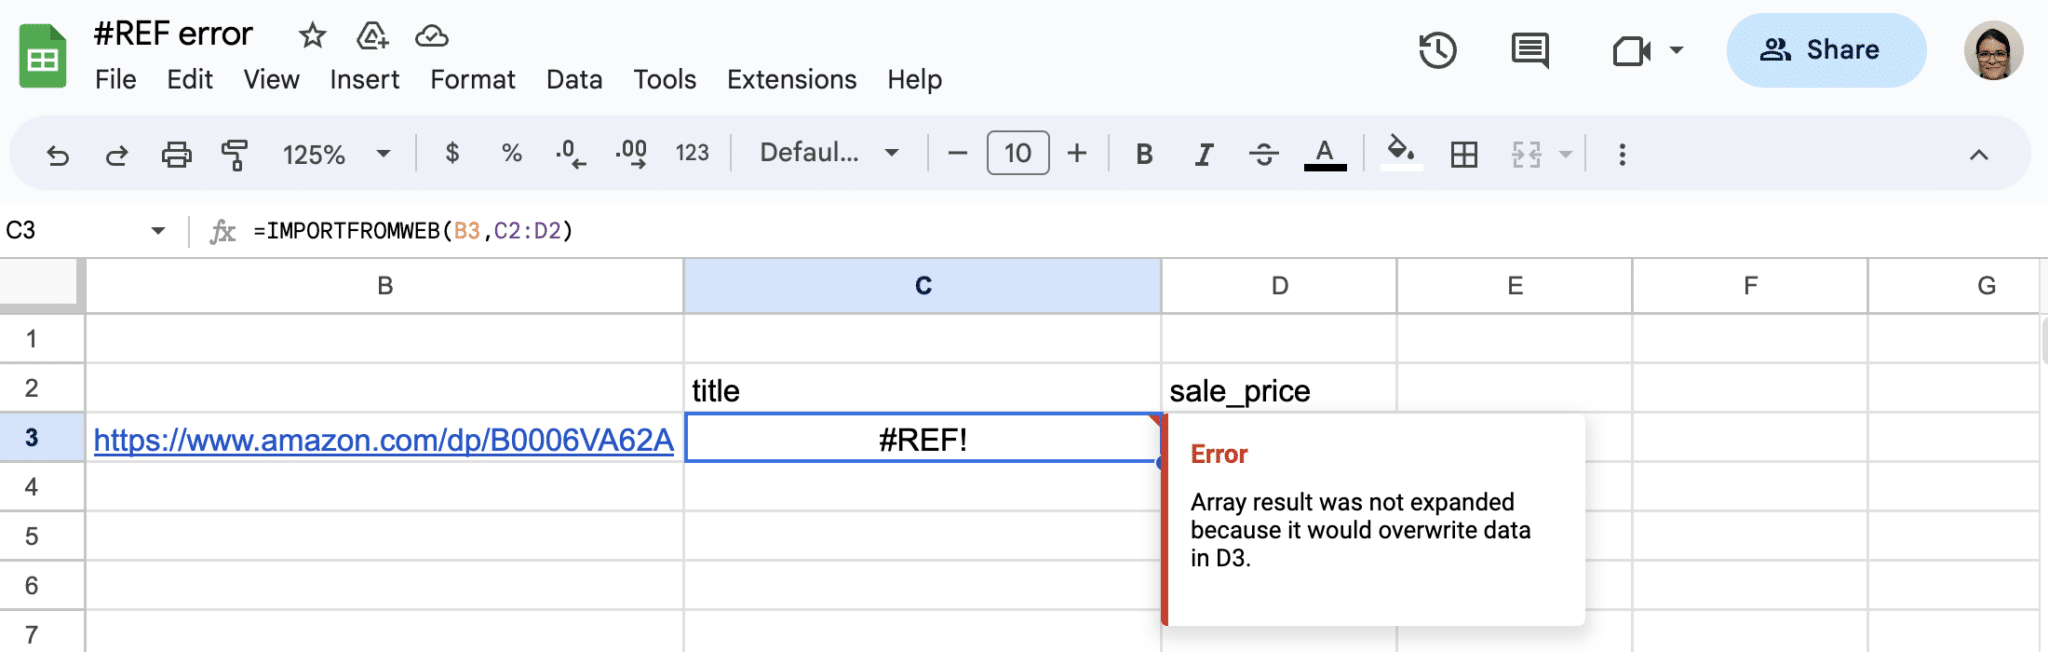The height and width of the screenshot is (652, 2048).
Task: Collapse the menus with the chevron
Action: coord(1978,155)
